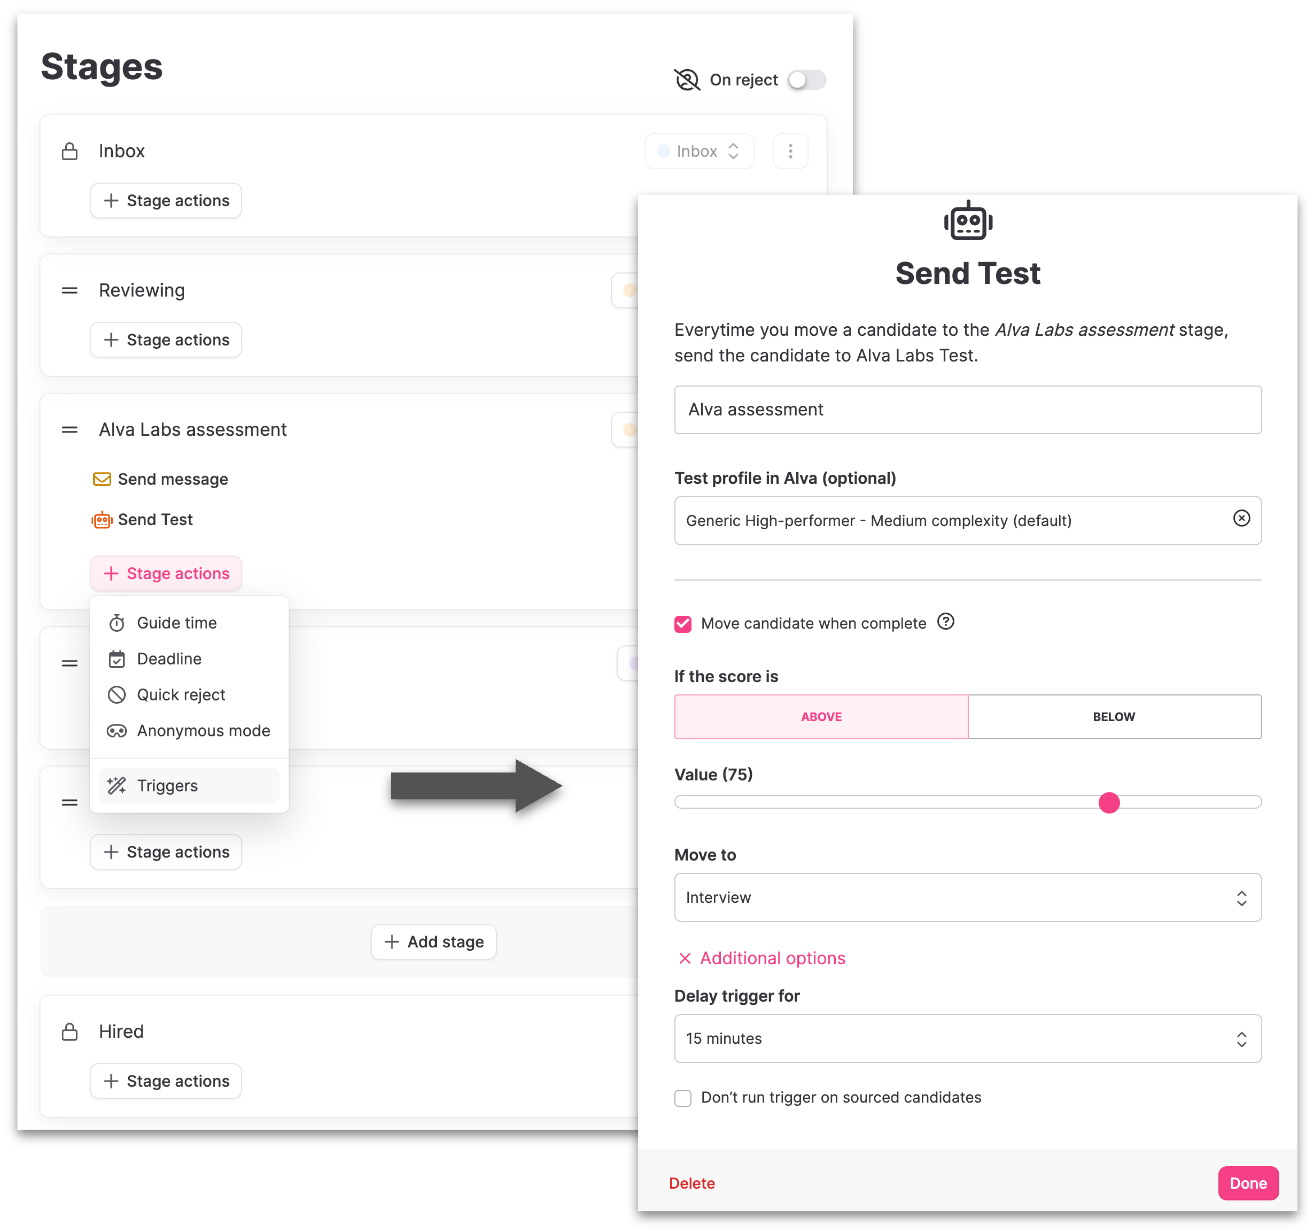Check Don't run trigger on sourced candidates
The image size is (1315, 1231).
point(682,1098)
